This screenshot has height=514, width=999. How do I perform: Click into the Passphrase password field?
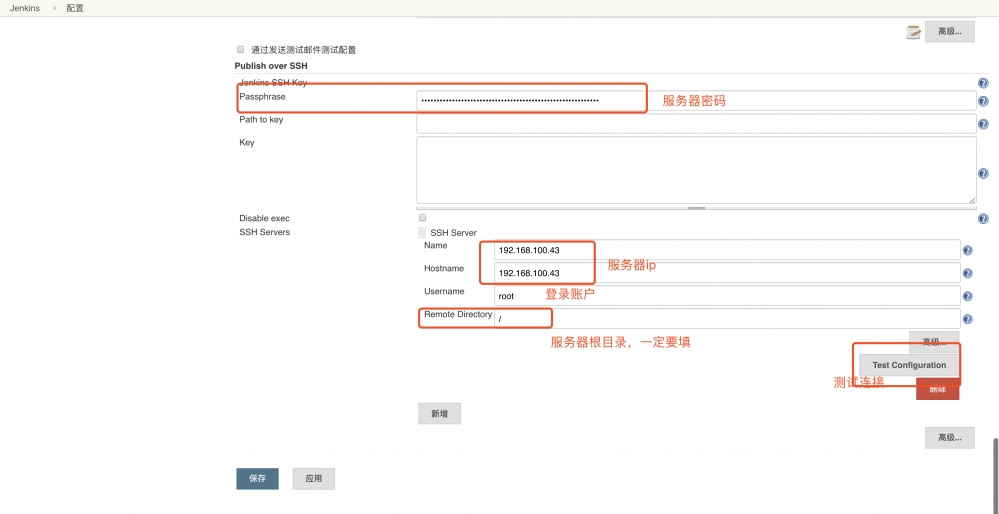click(696, 101)
